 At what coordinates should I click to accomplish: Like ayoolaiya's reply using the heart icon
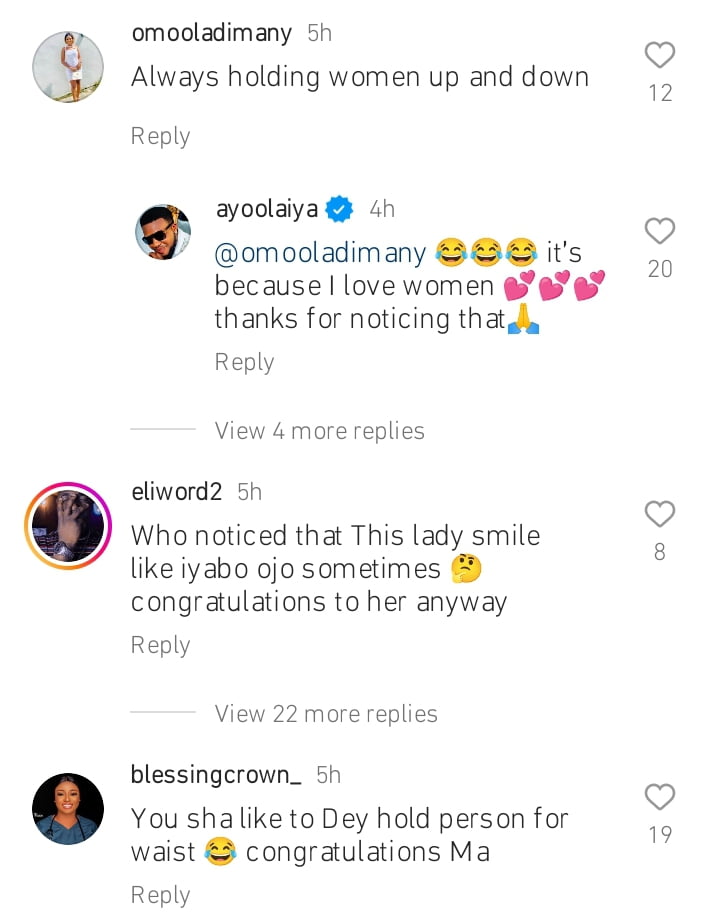click(x=659, y=231)
